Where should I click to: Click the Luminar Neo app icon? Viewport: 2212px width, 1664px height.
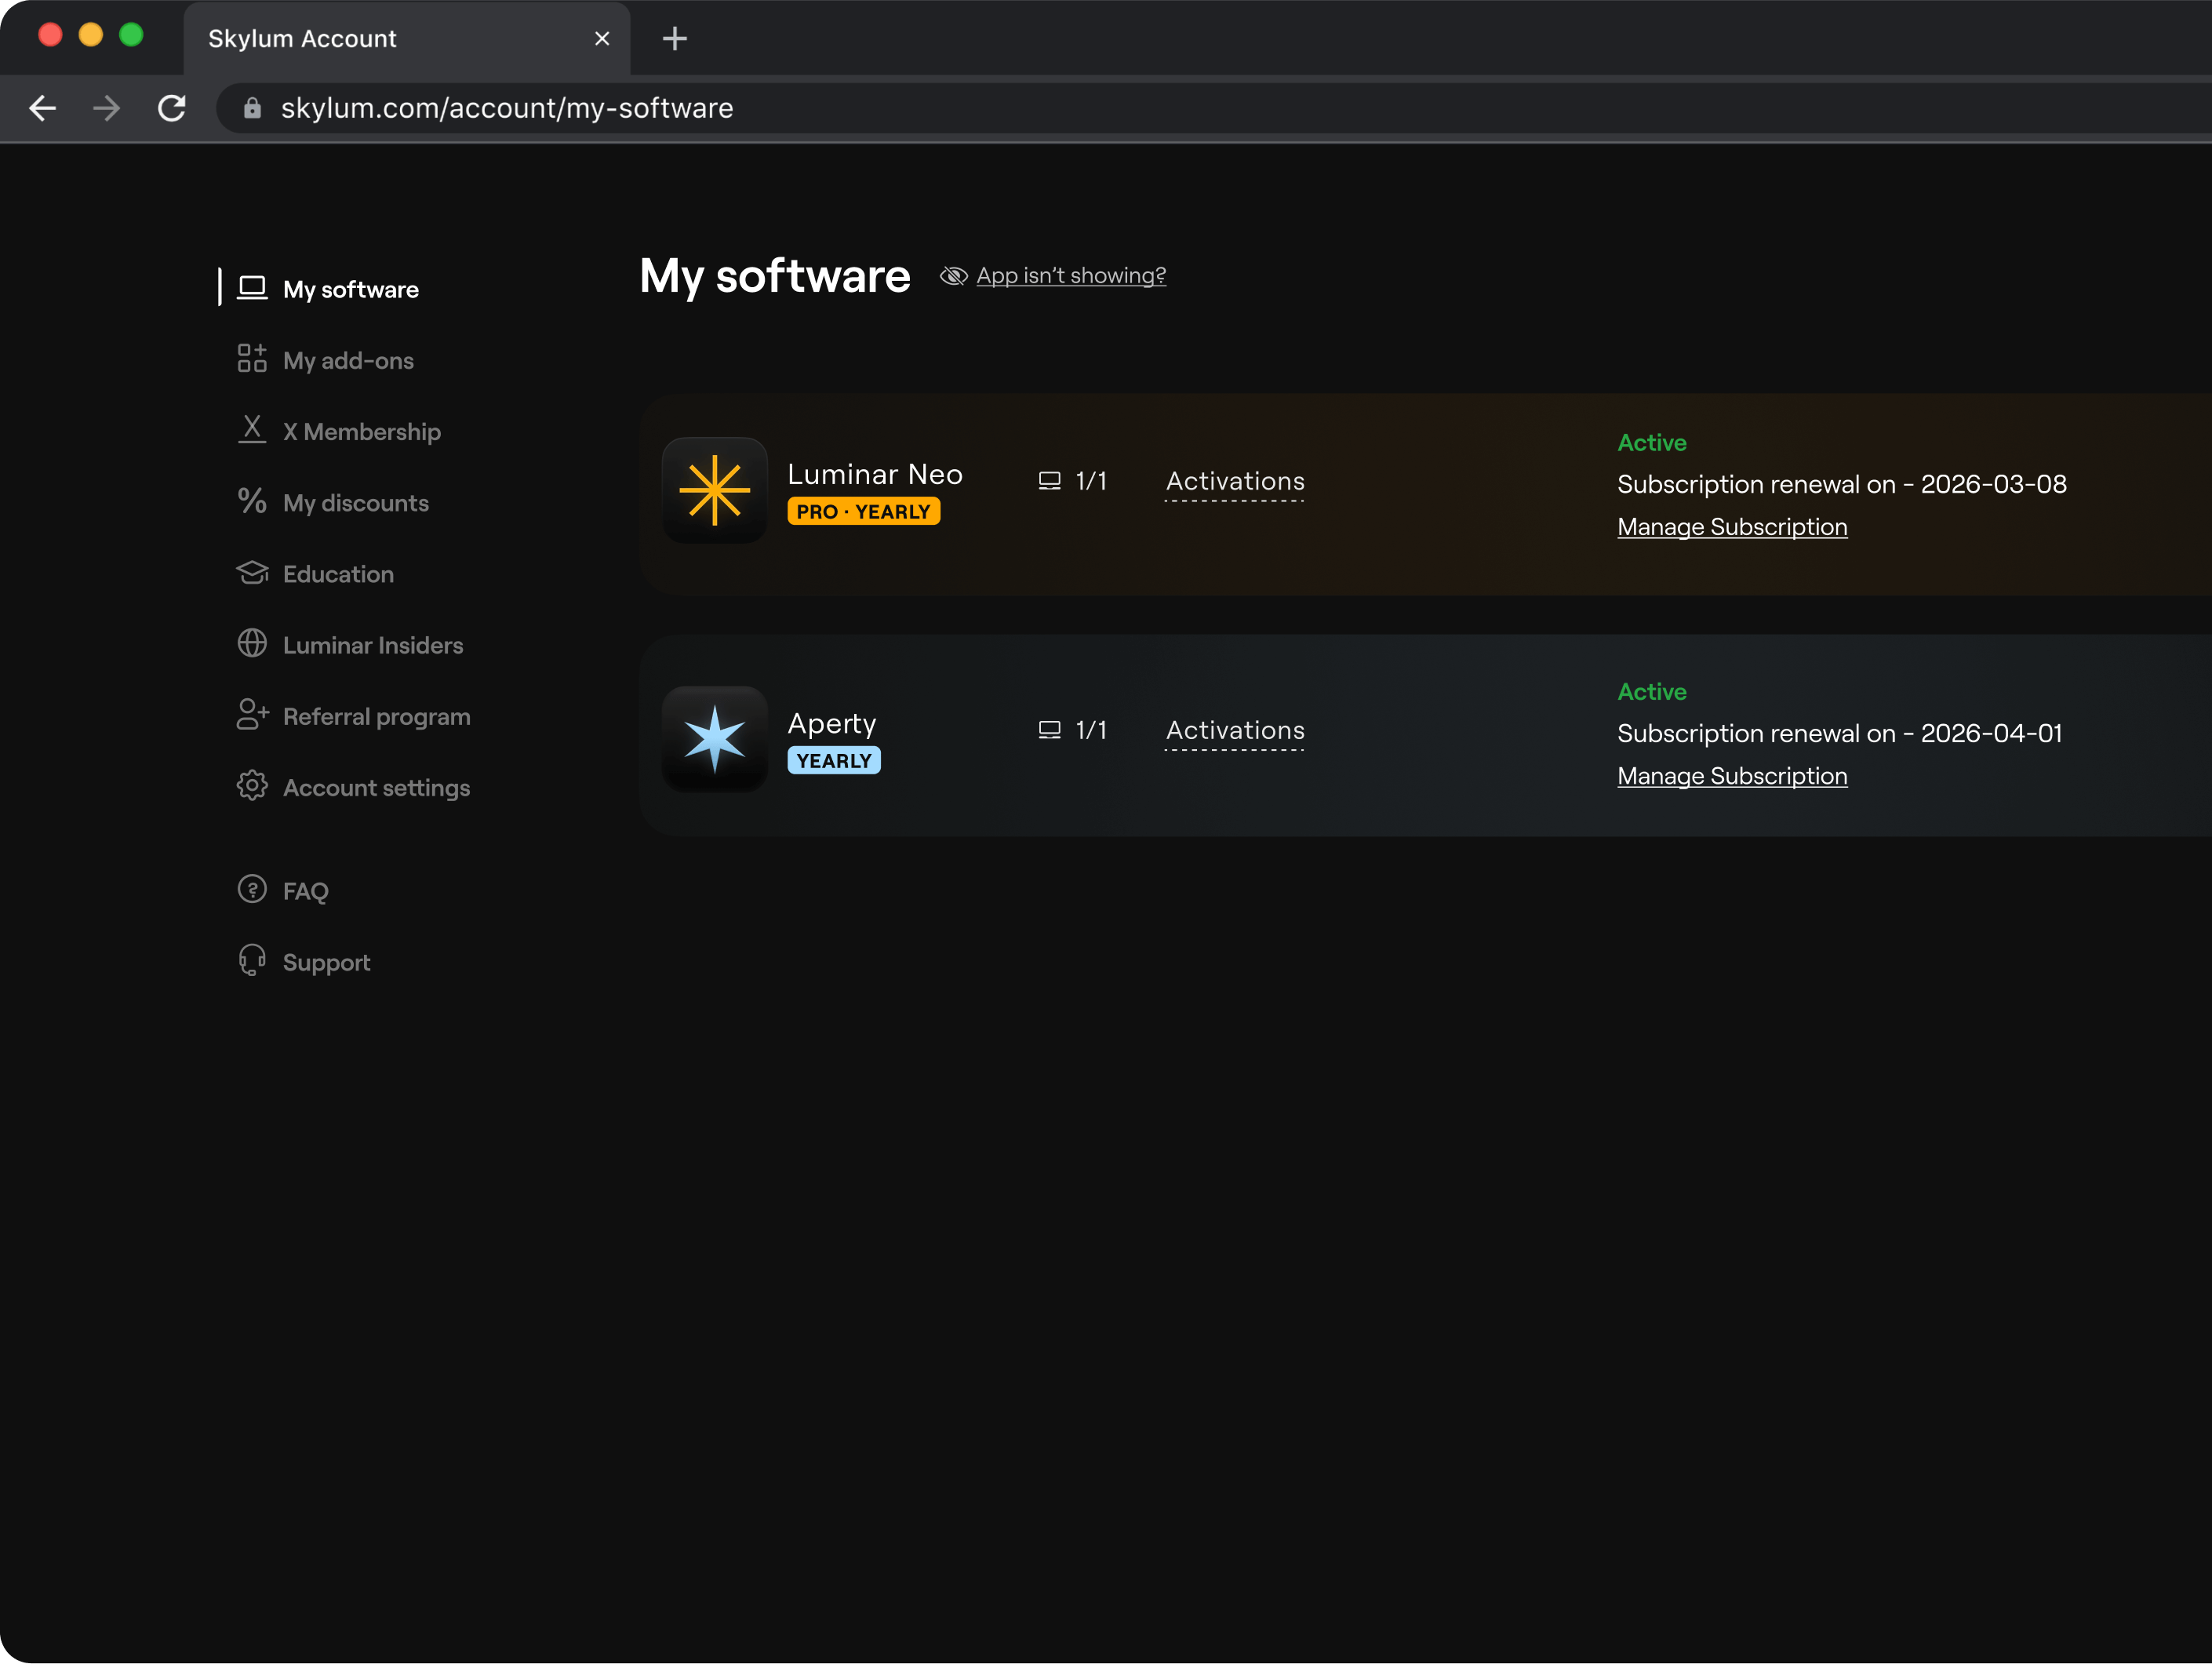pyautogui.click(x=714, y=490)
